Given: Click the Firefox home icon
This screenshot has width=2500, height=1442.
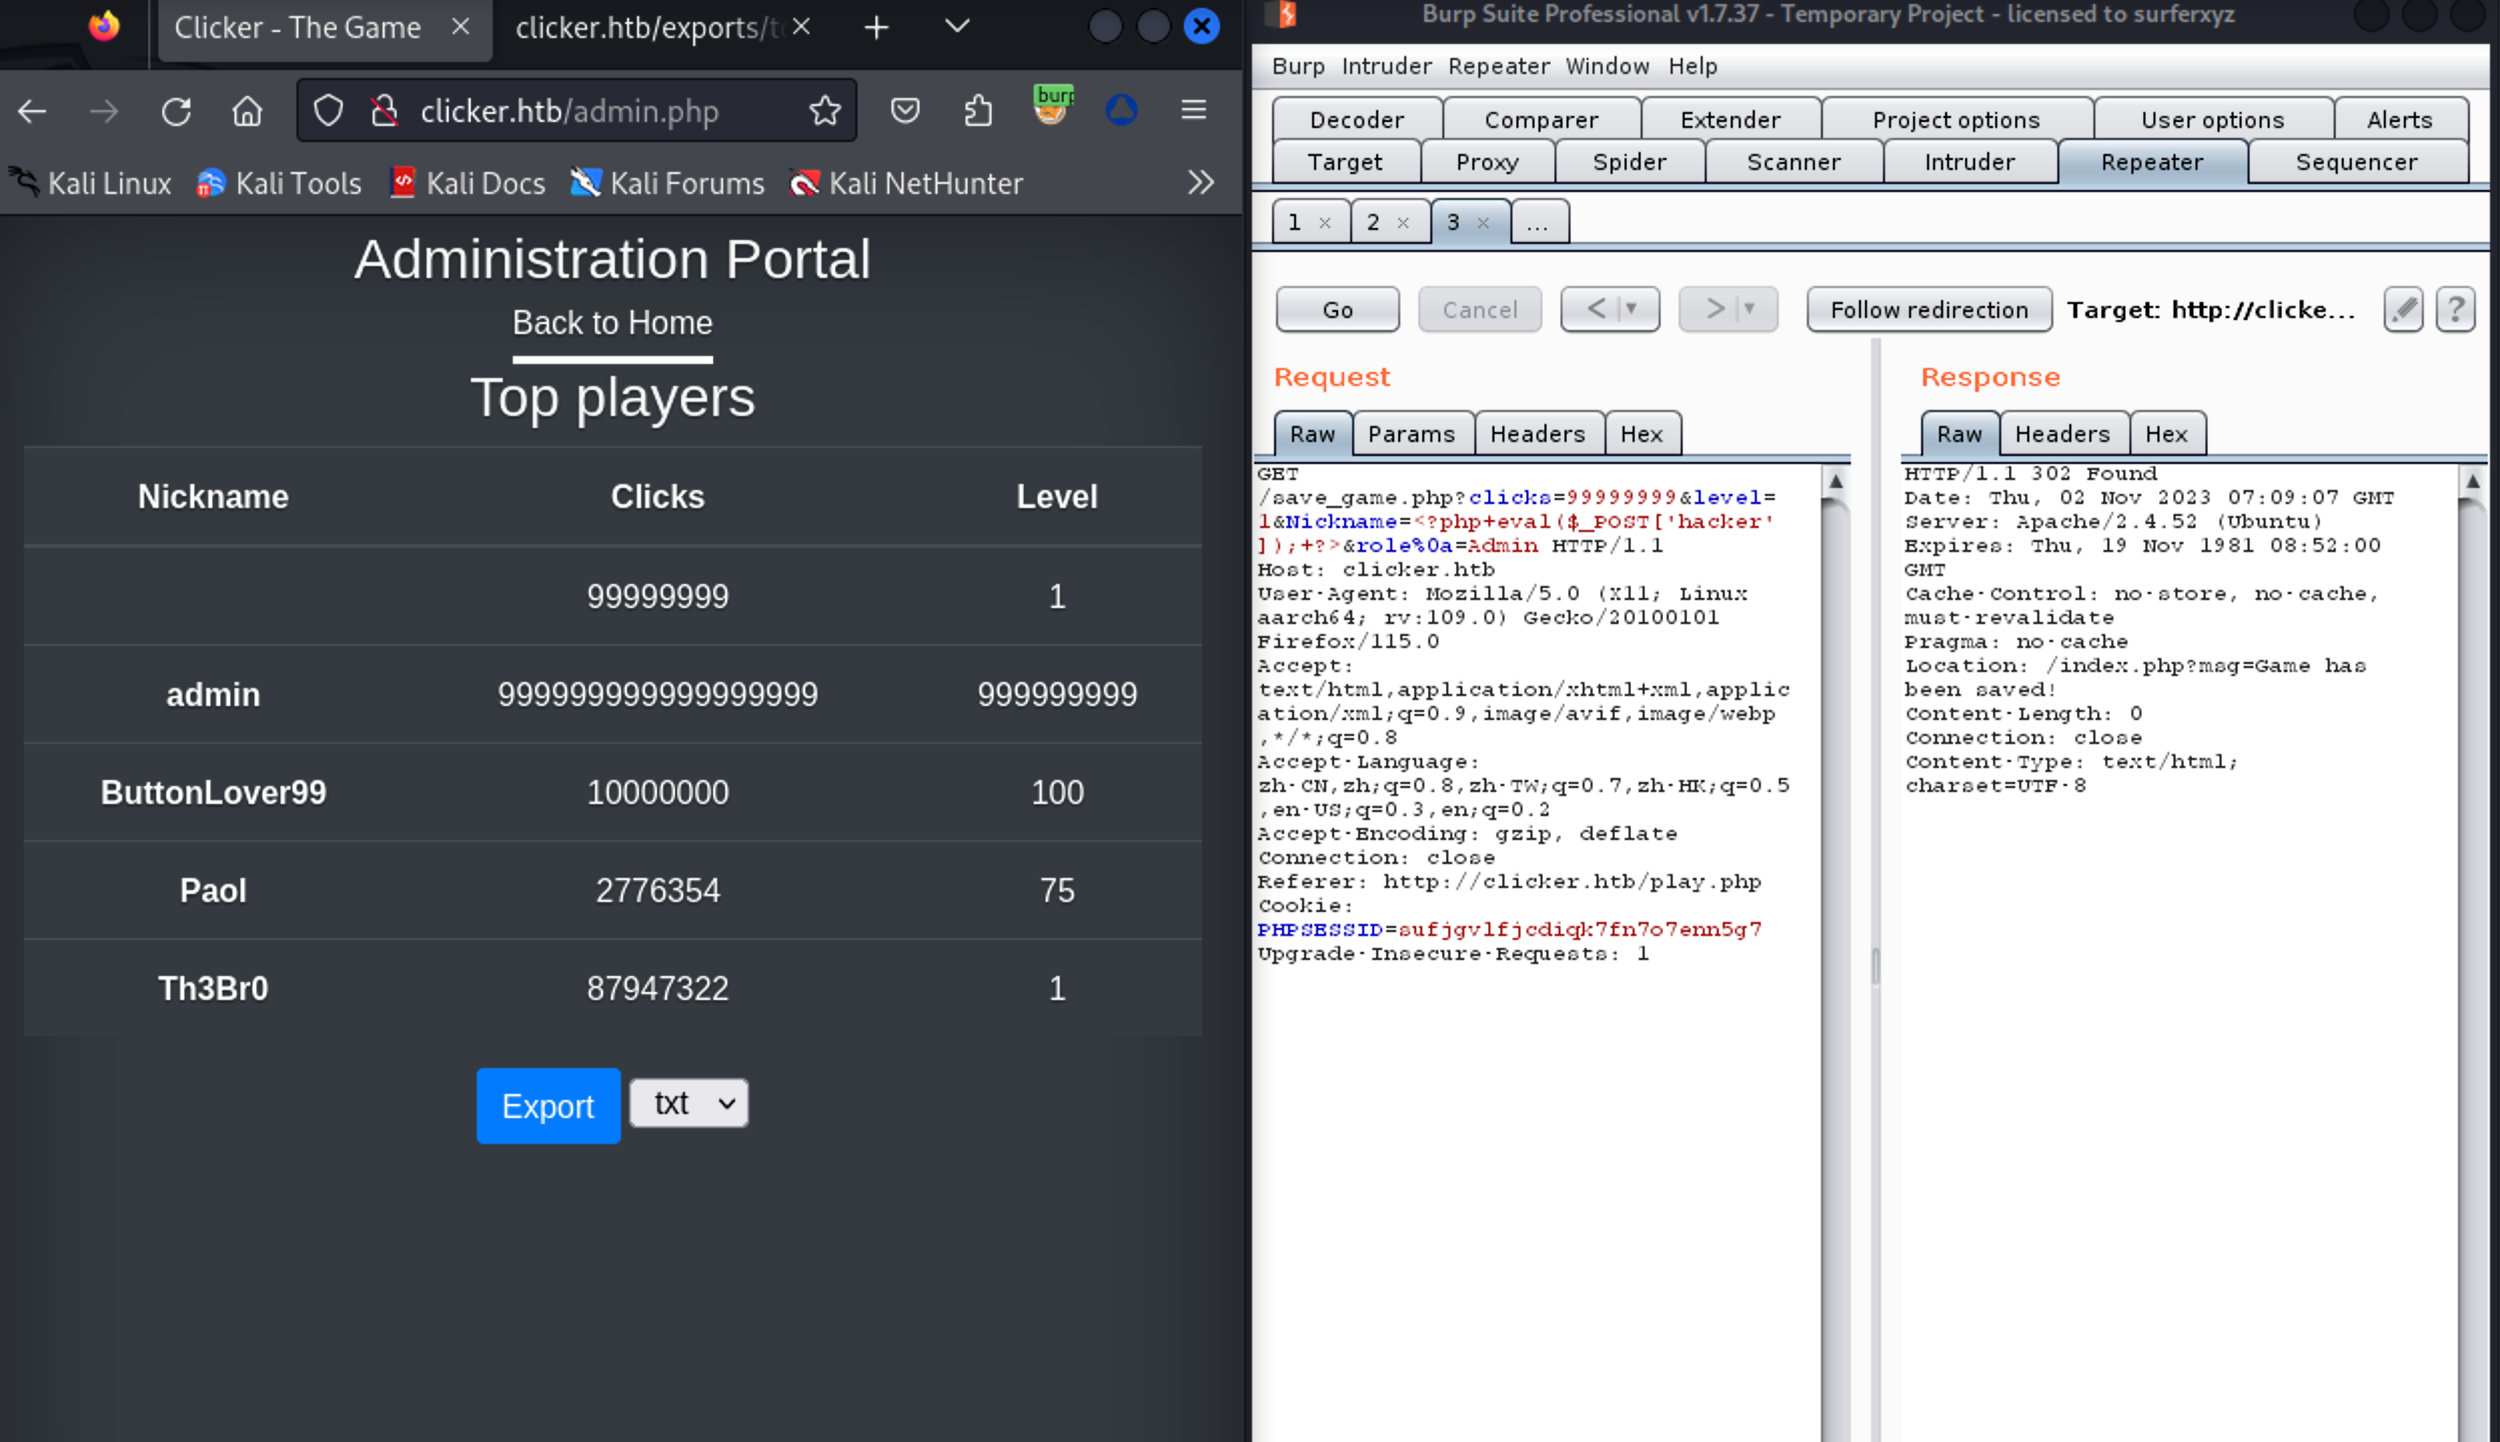Looking at the screenshot, I should click(247, 111).
